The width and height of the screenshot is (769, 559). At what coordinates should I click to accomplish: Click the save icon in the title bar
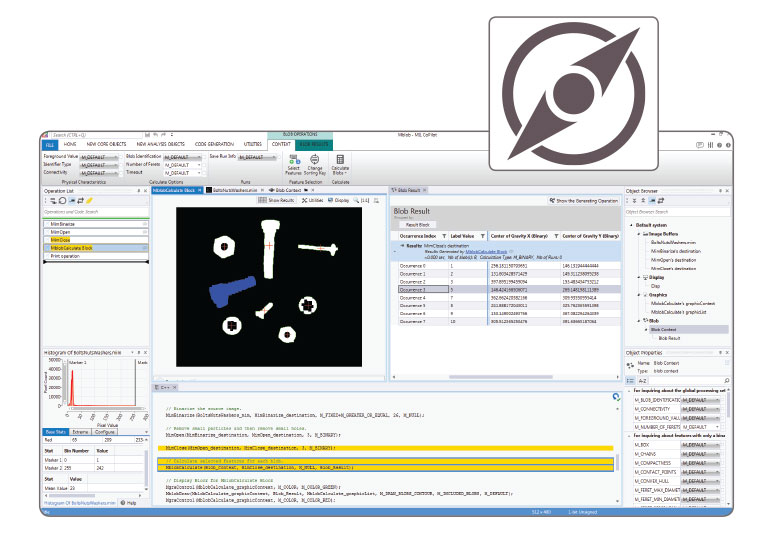pyautogui.click(x=147, y=135)
